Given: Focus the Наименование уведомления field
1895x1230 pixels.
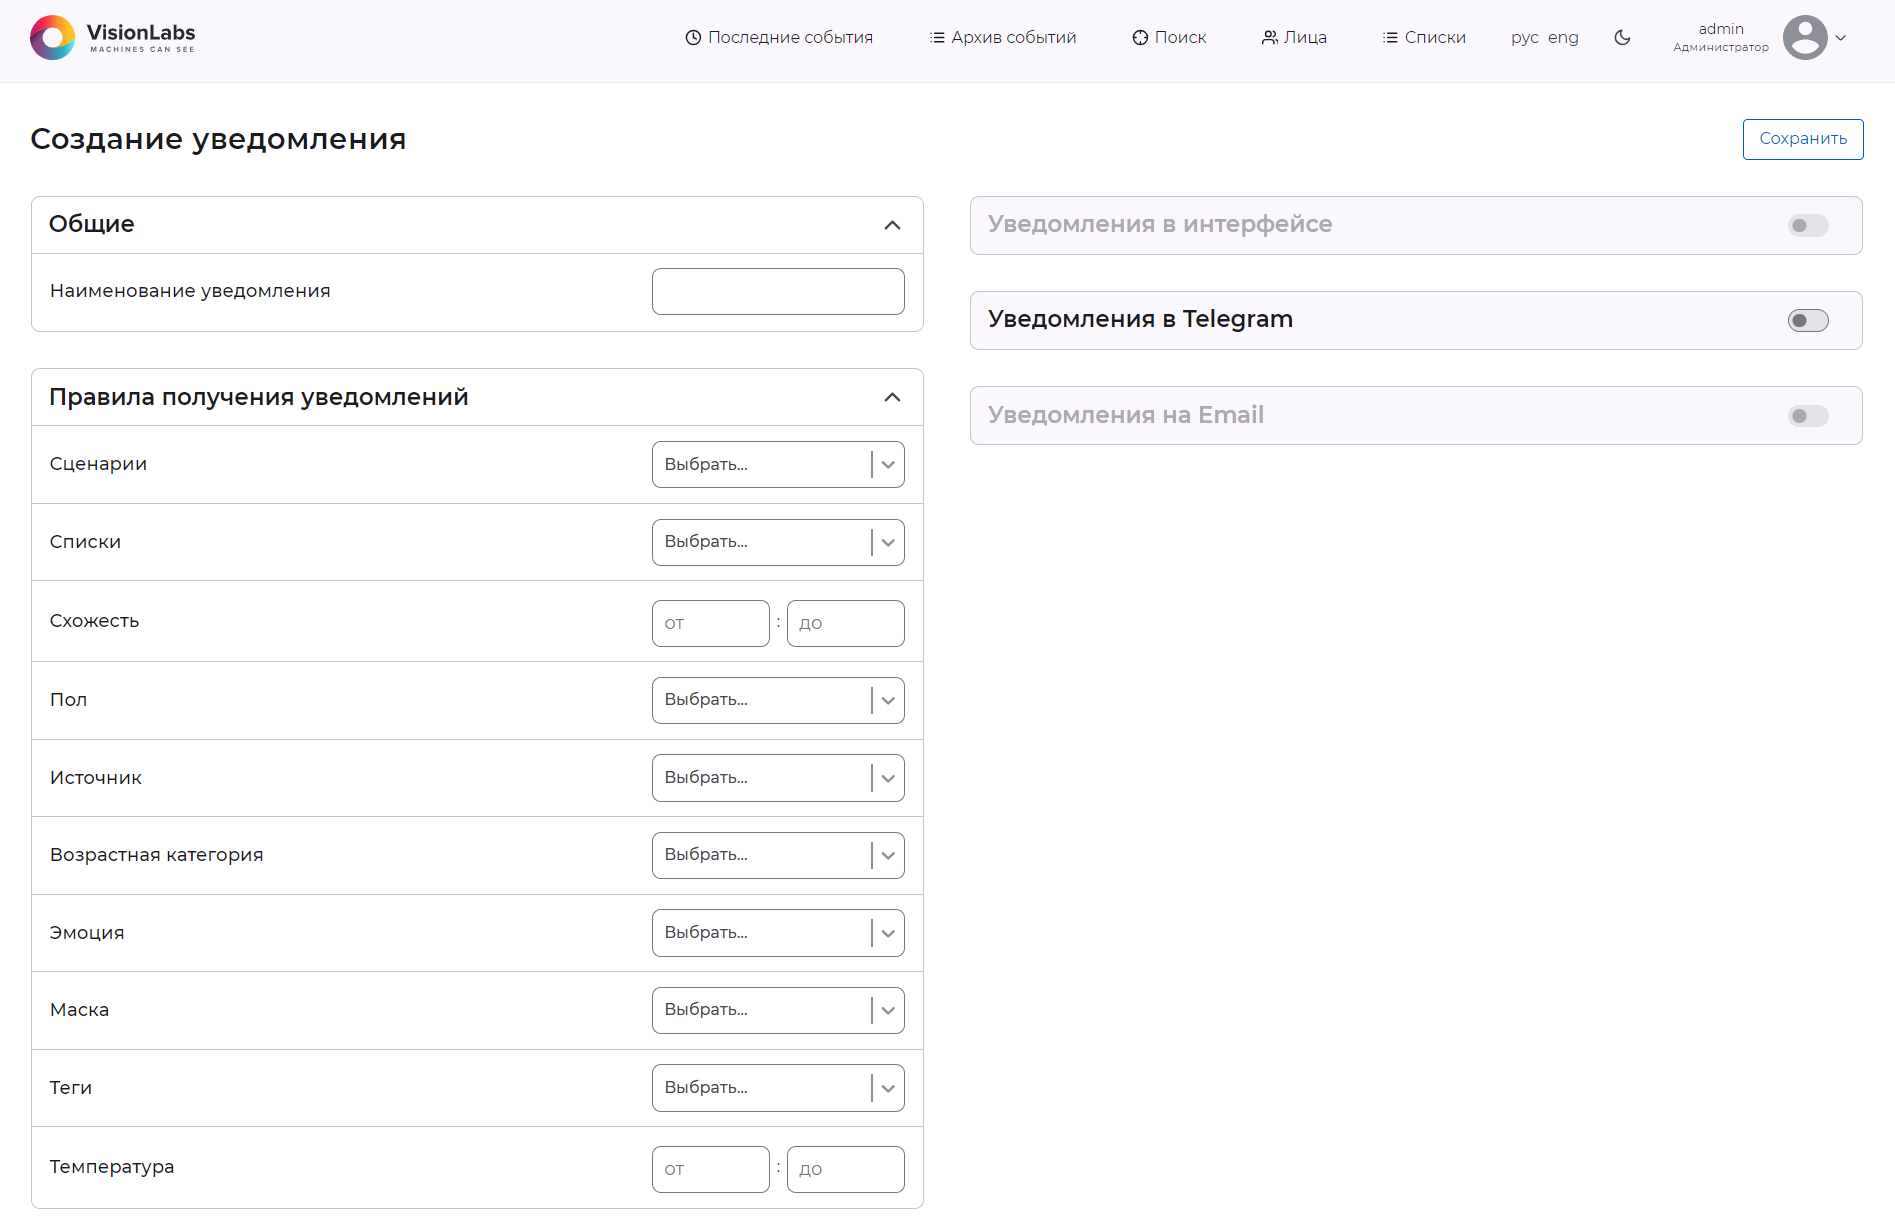Looking at the screenshot, I should click(x=778, y=291).
